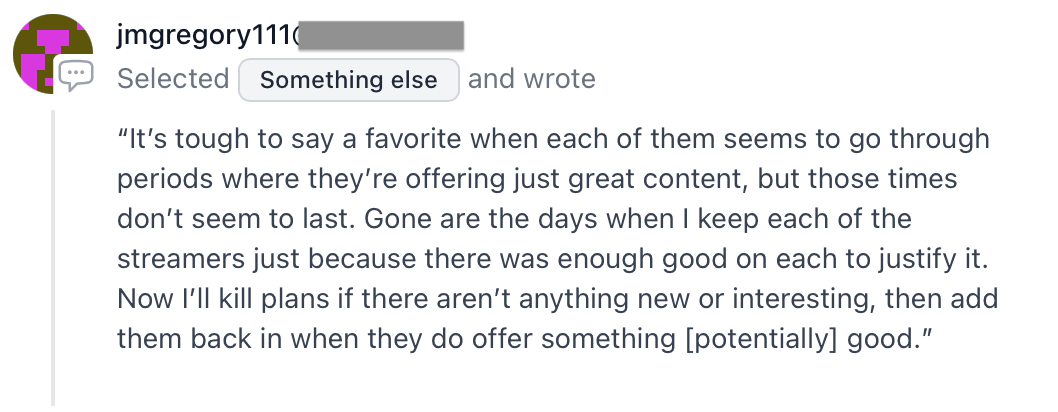
Task: Click the gray redacted email block
Action: coord(381,36)
